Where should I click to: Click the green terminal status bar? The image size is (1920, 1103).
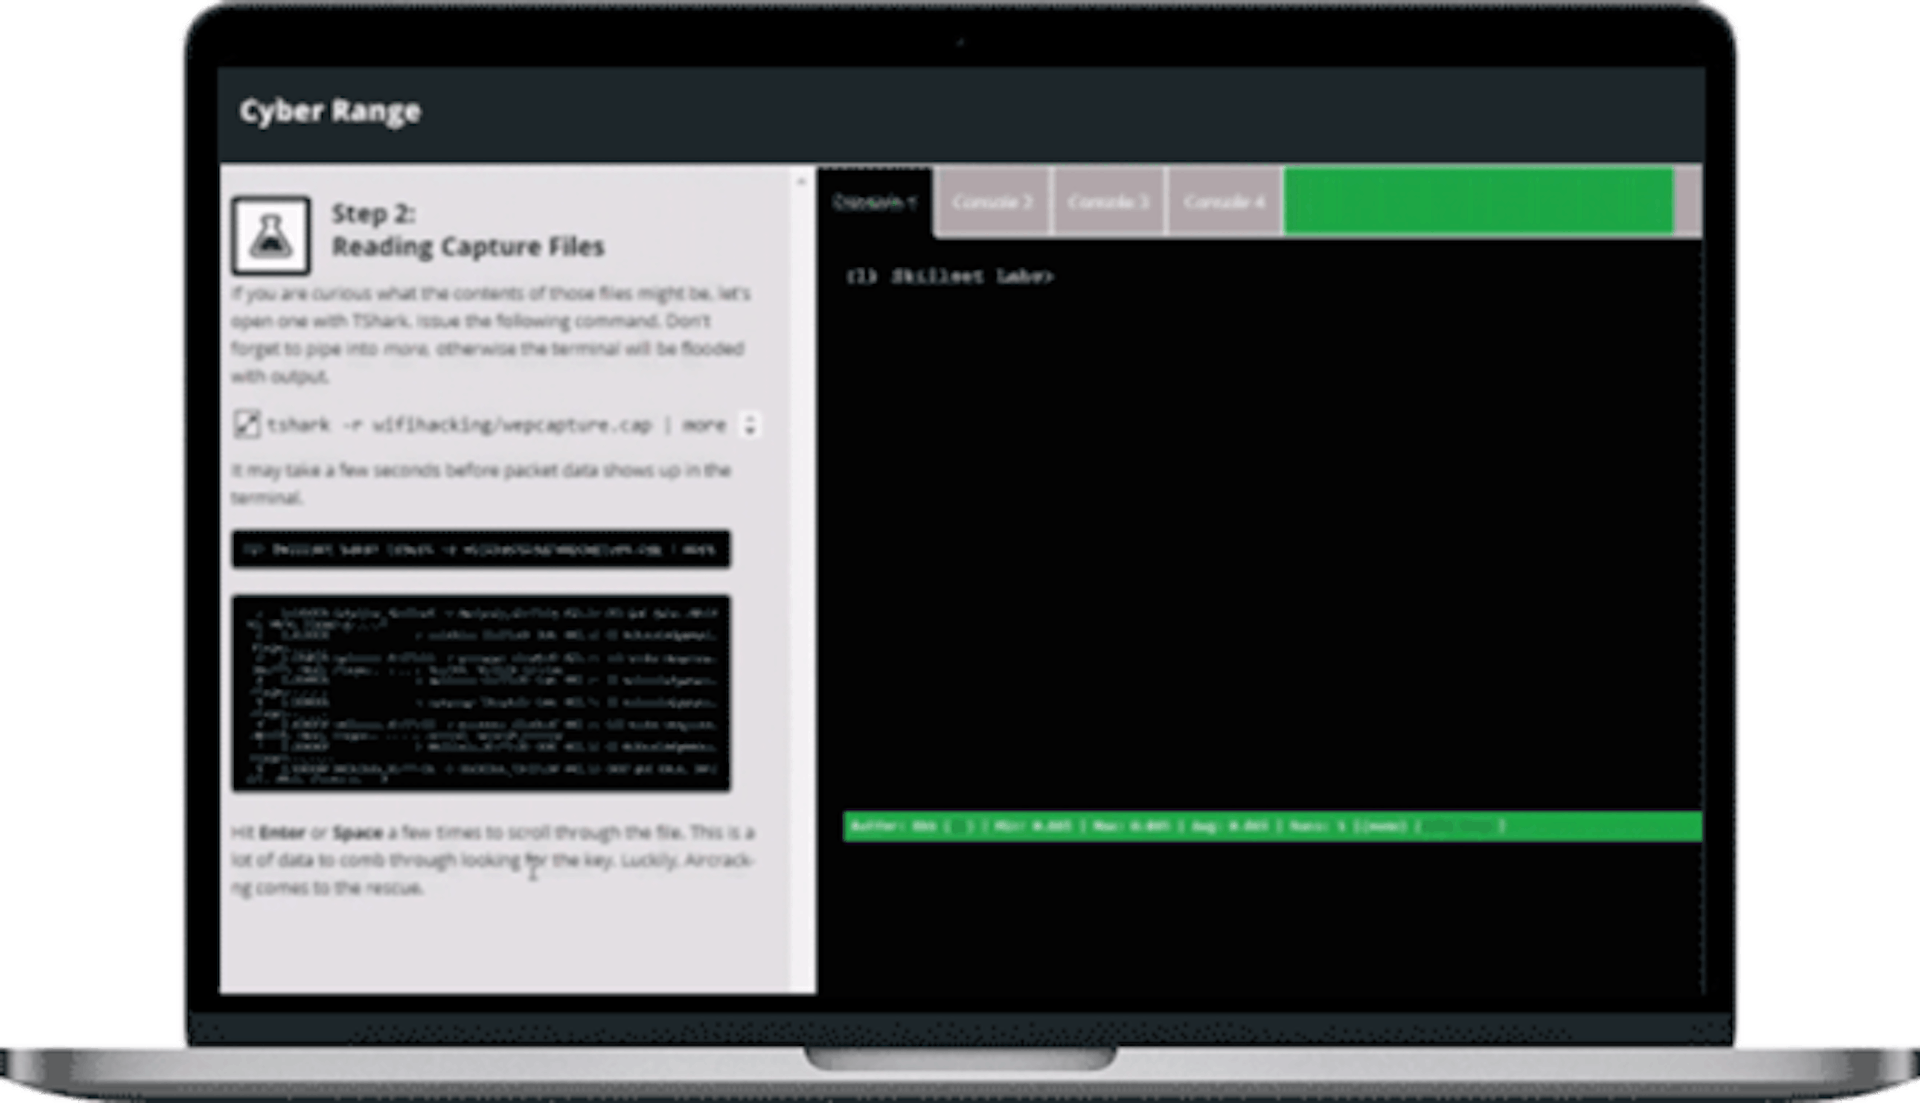pyautogui.click(x=1272, y=826)
